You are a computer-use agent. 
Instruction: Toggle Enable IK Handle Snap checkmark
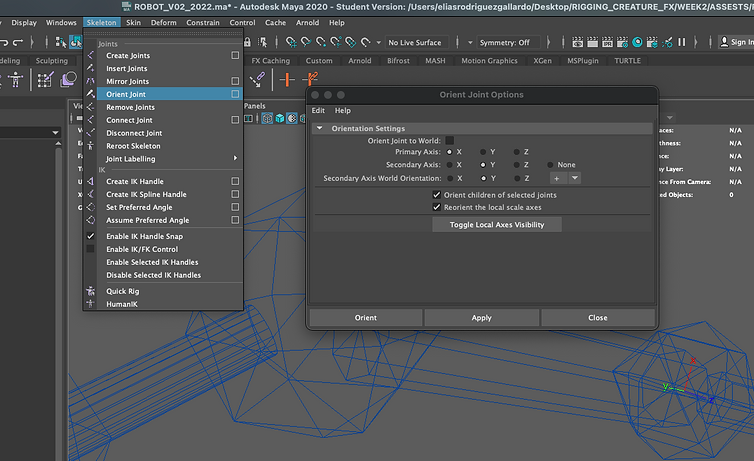click(x=90, y=236)
